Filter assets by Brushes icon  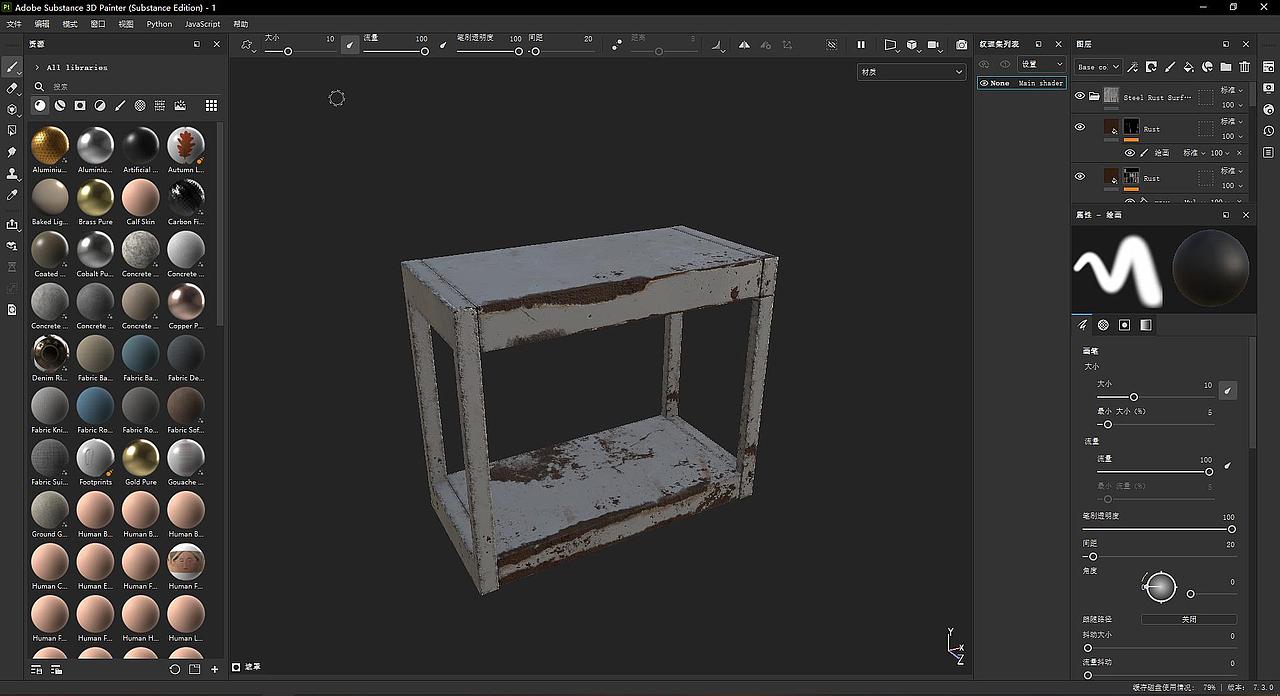(120, 105)
